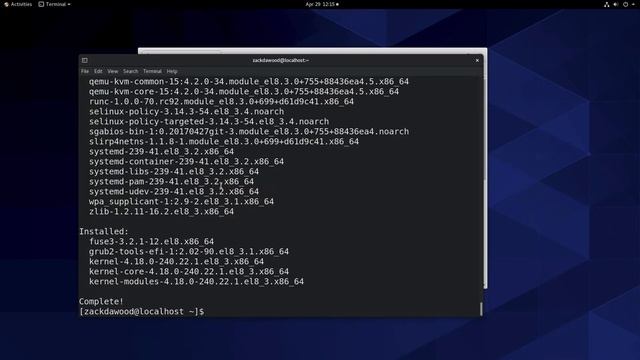640x360 pixels.
Task: Click the terminal window menu icon in titlebar
Action: tap(84, 60)
